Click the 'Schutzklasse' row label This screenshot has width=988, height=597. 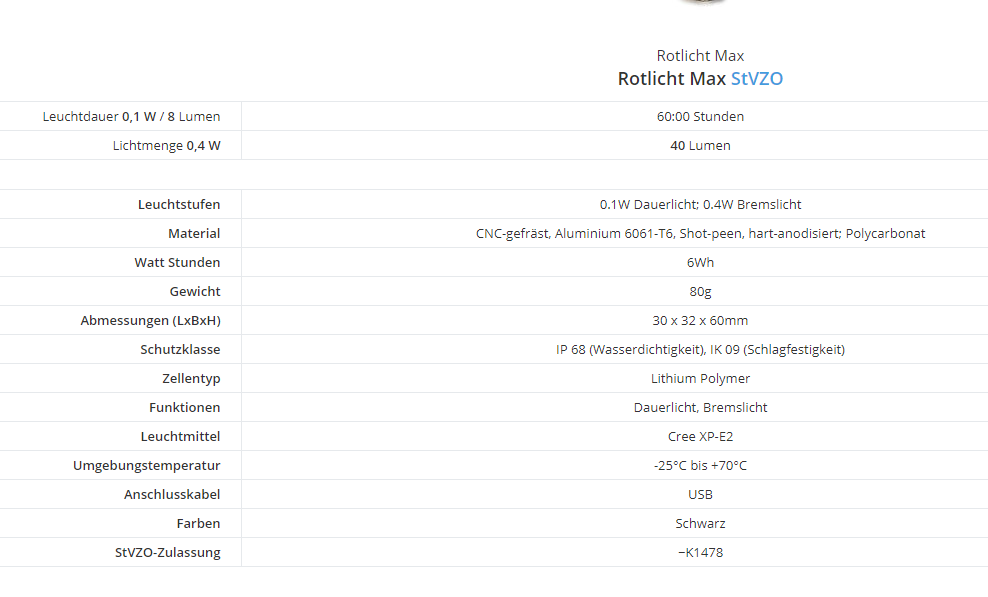pos(180,350)
